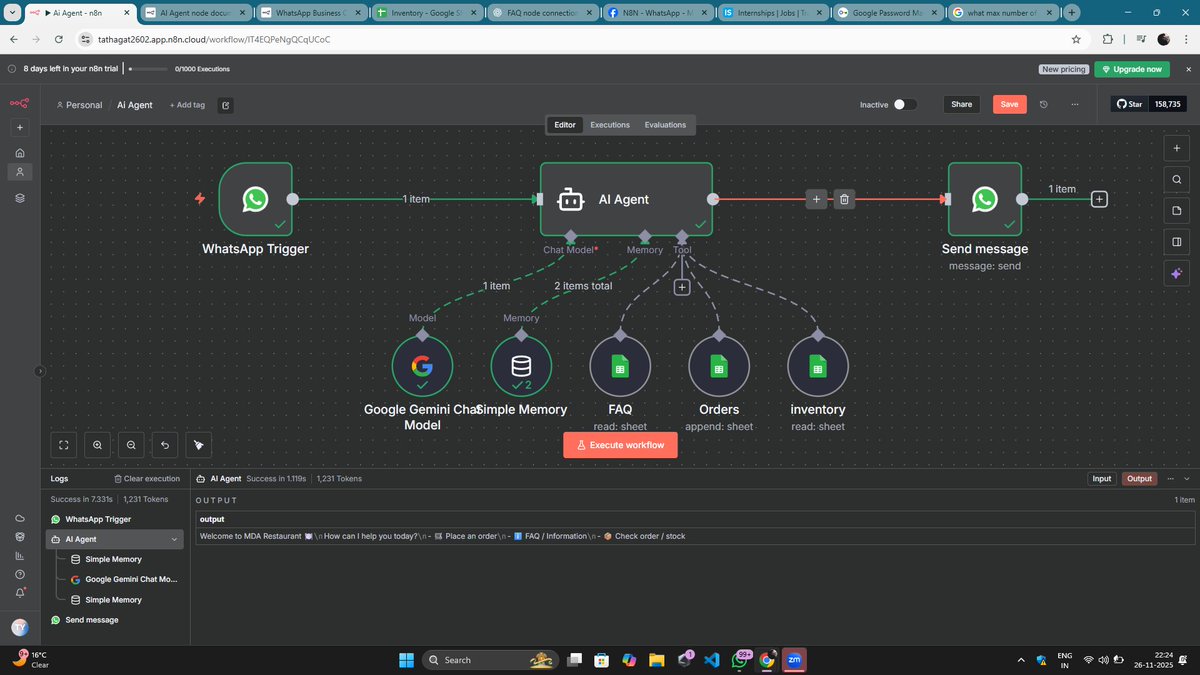This screenshot has width=1200, height=675.
Task: Open the workflow history icon
Action: pyautogui.click(x=1043, y=104)
